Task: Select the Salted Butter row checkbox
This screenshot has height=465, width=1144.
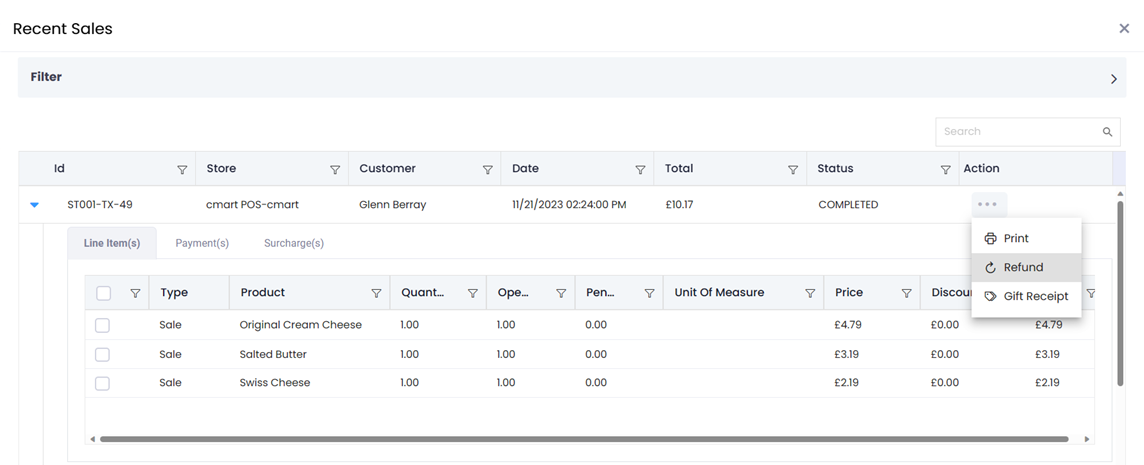Action: pyautogui.click(x=102, y=355)
